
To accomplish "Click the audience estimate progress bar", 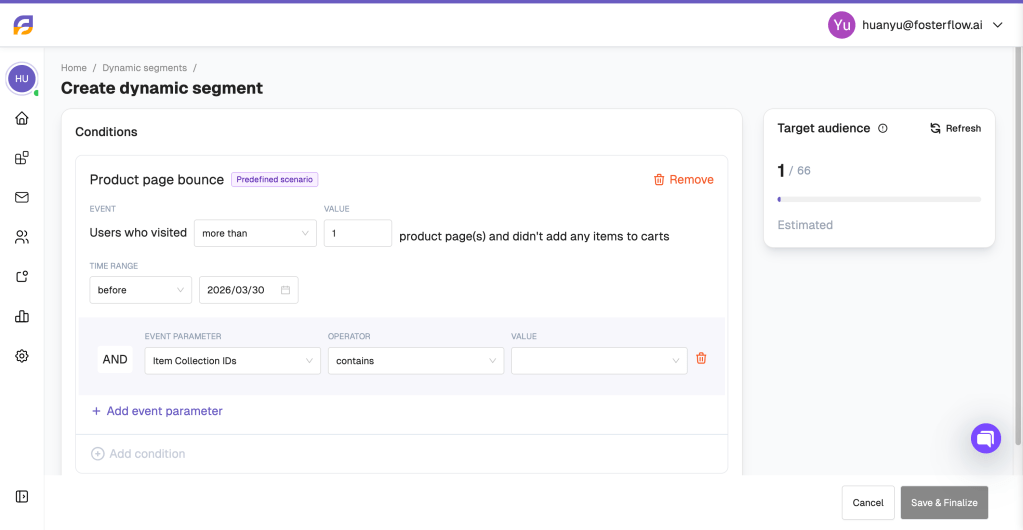I will [x=879, y=199].
